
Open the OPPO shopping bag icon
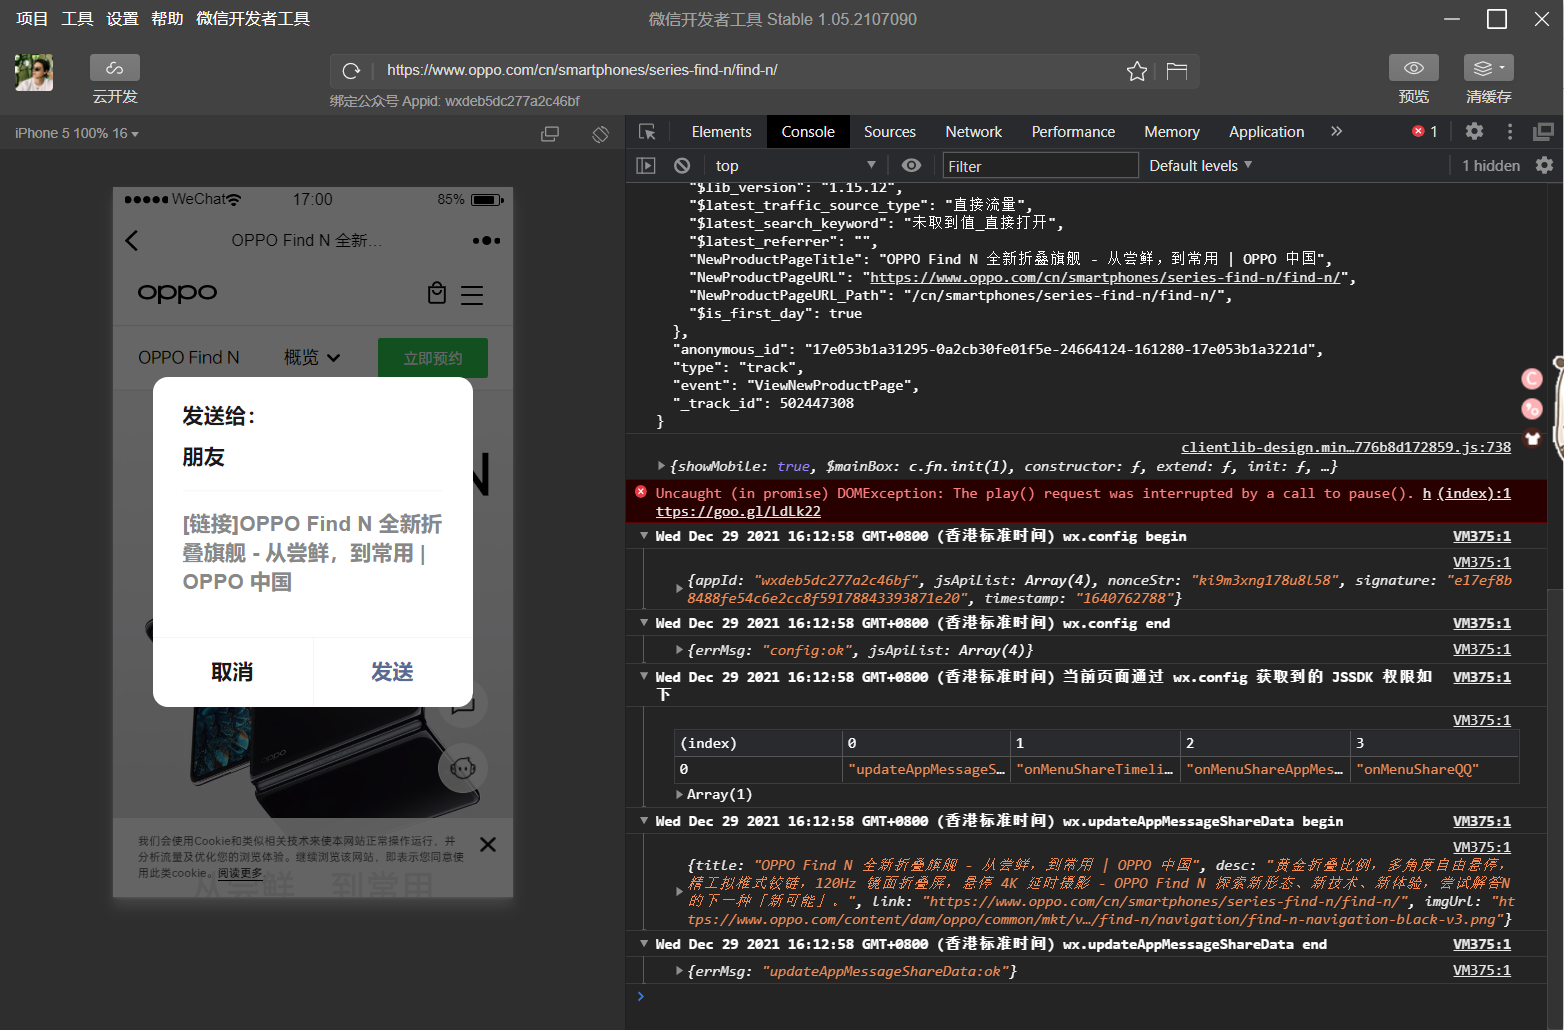(x=437, y=293)
